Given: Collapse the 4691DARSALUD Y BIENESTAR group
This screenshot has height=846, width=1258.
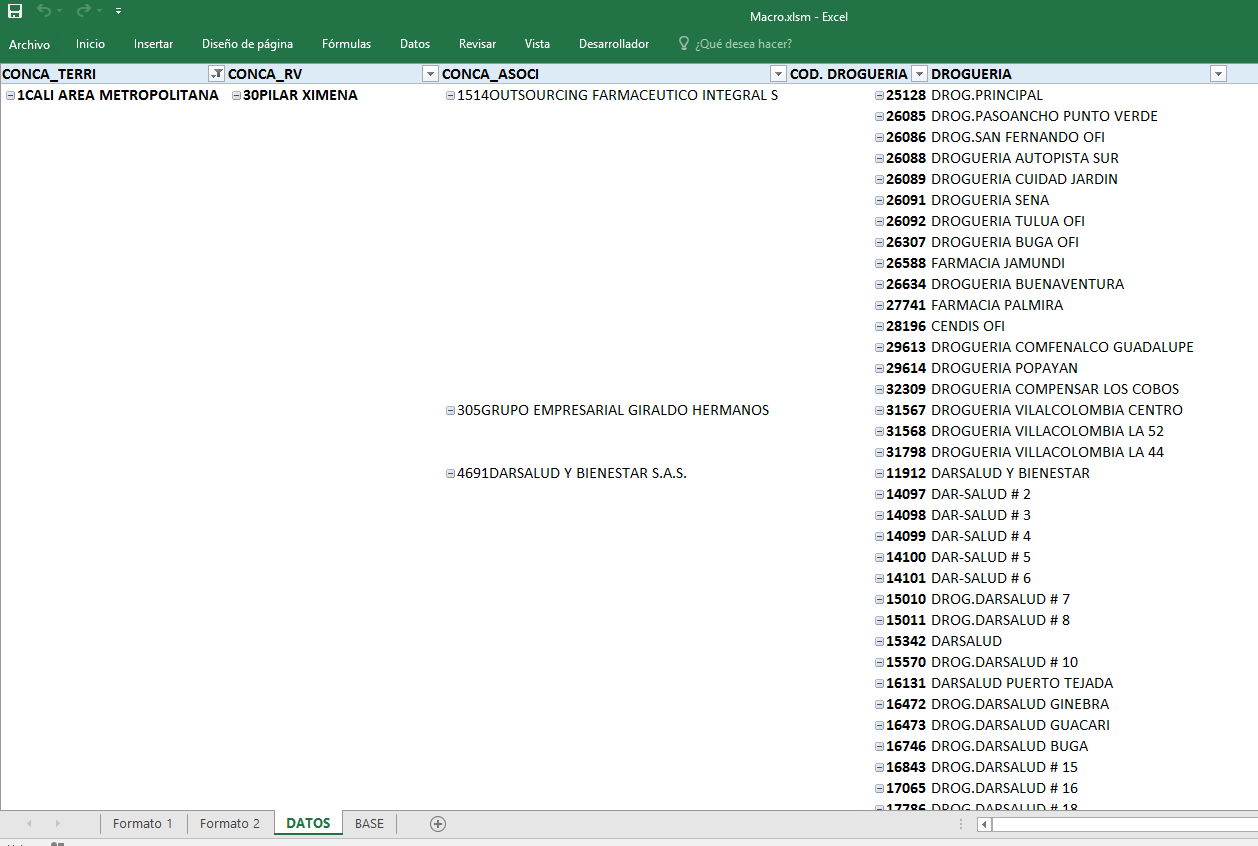Looking at the screenshot, I should (x=450, y=474).
